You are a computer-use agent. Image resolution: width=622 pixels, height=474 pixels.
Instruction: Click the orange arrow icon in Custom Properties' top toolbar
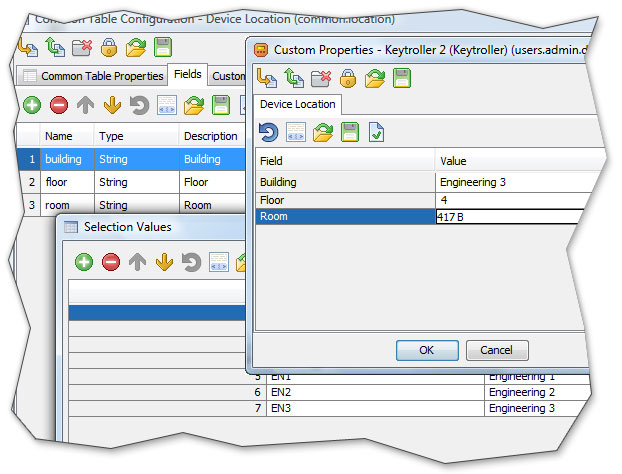[267, 78]
